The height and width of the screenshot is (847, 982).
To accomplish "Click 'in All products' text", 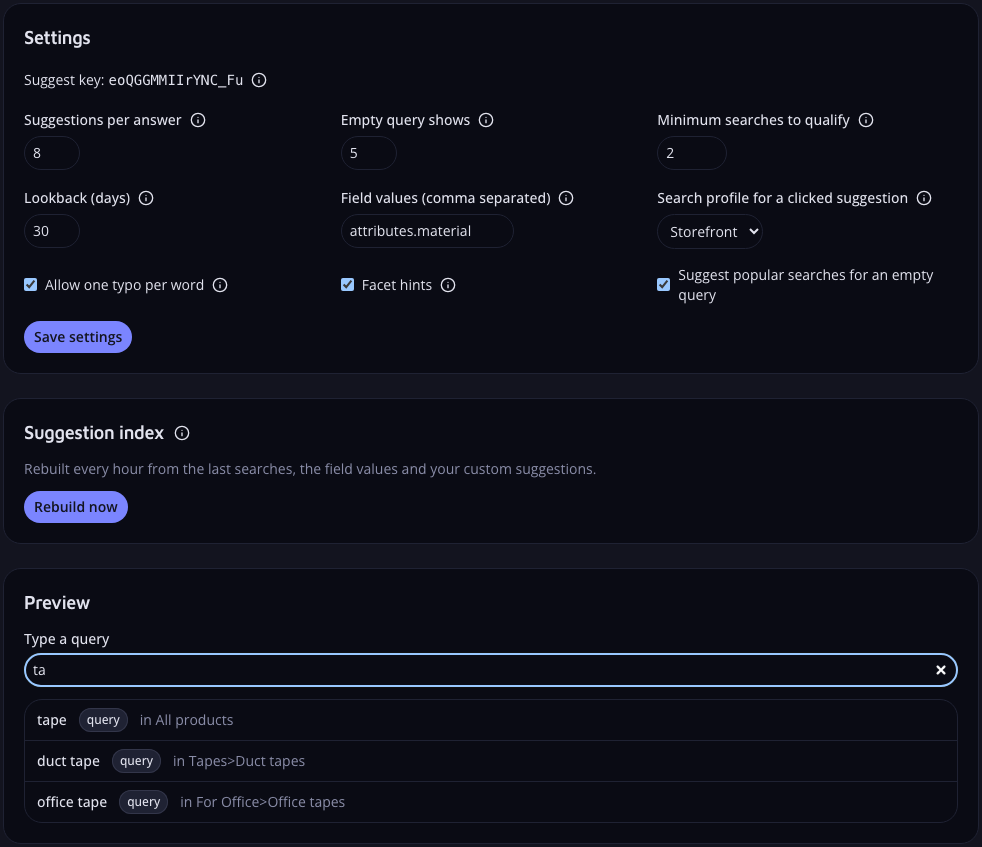I will point(187,720).
